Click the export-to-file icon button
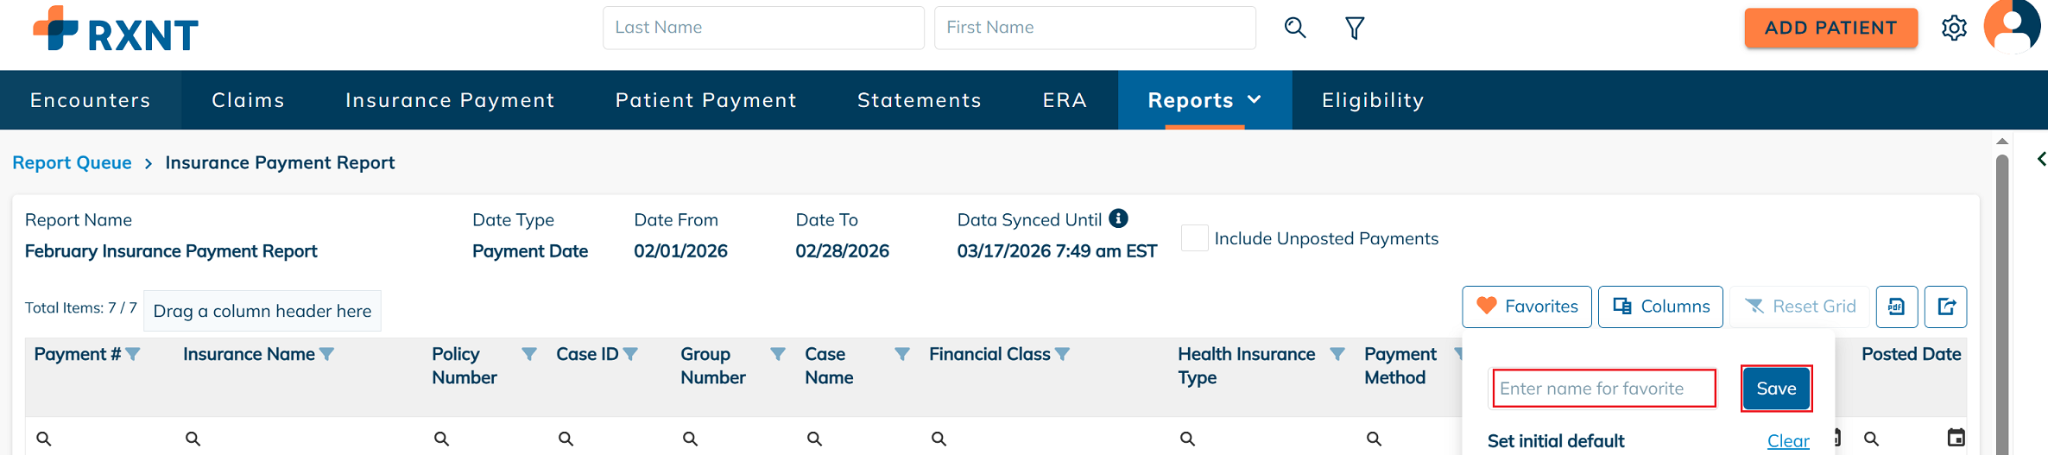Viewport: 2048px width, 455px height. point(1896,307)
